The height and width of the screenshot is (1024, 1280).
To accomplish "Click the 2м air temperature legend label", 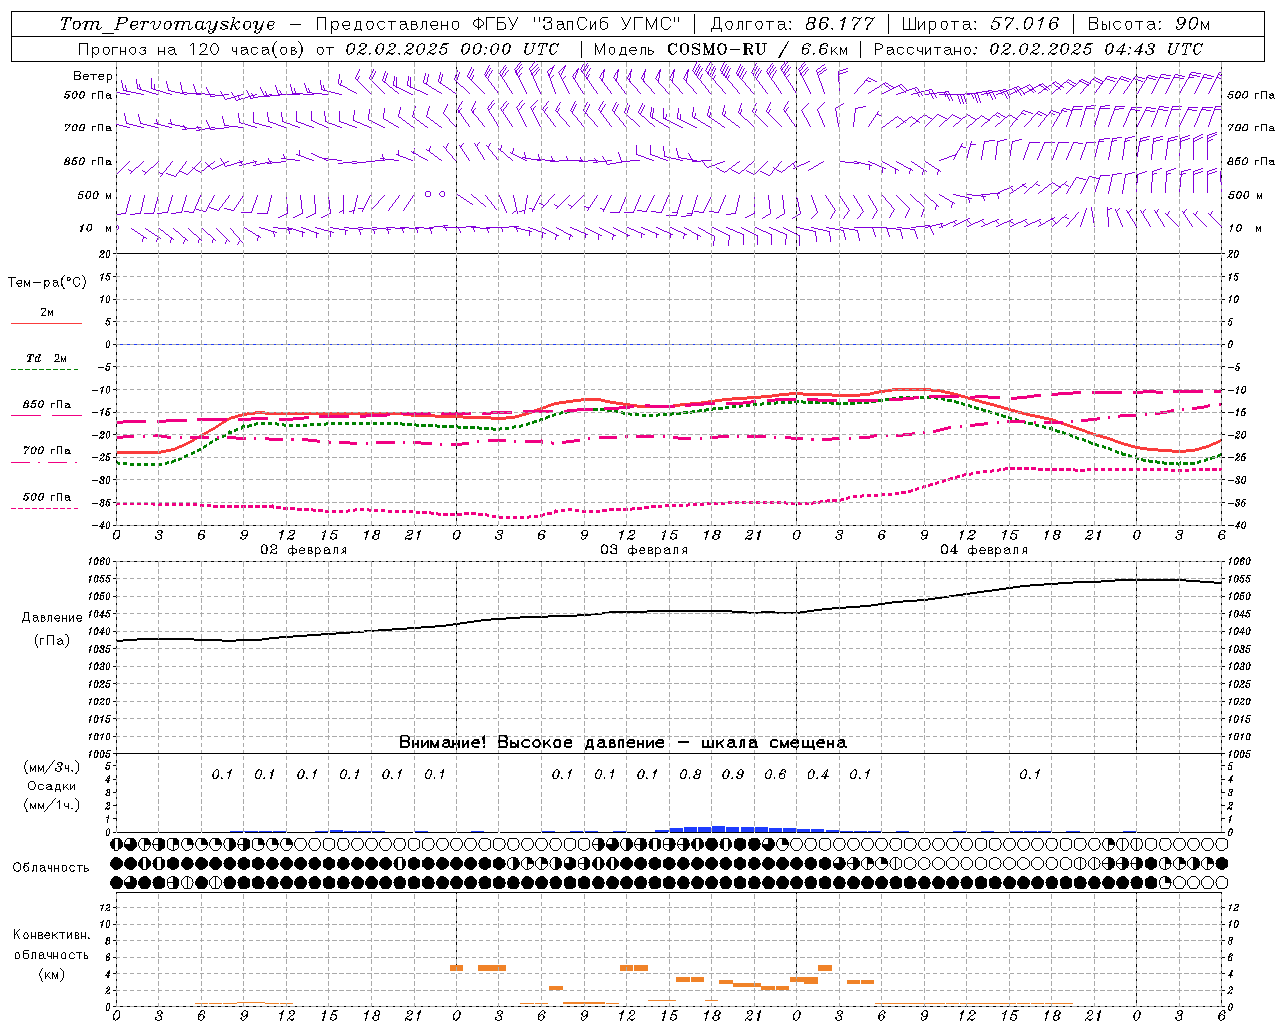I will [47, 313].
